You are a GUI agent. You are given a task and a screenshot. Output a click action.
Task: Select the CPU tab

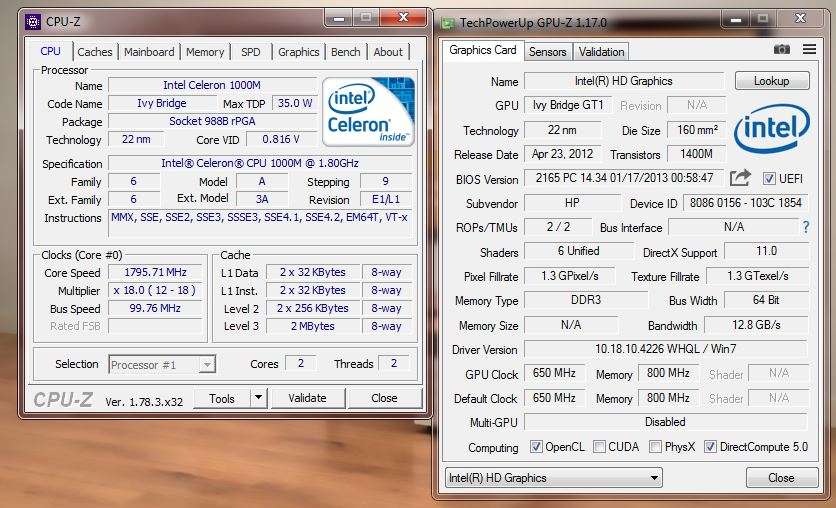click(50, 51)
